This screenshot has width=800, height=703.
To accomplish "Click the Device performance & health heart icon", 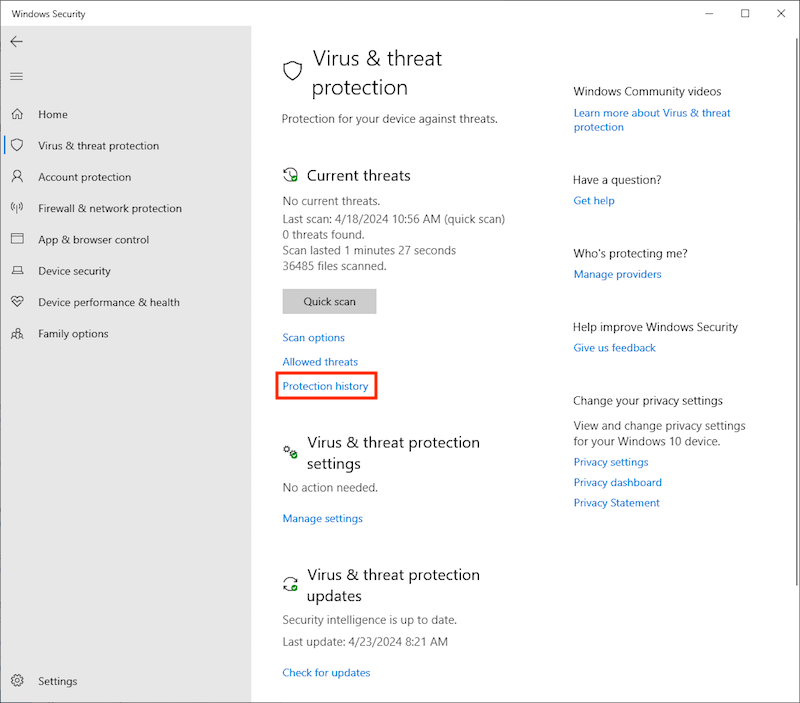I will [17, 302].
